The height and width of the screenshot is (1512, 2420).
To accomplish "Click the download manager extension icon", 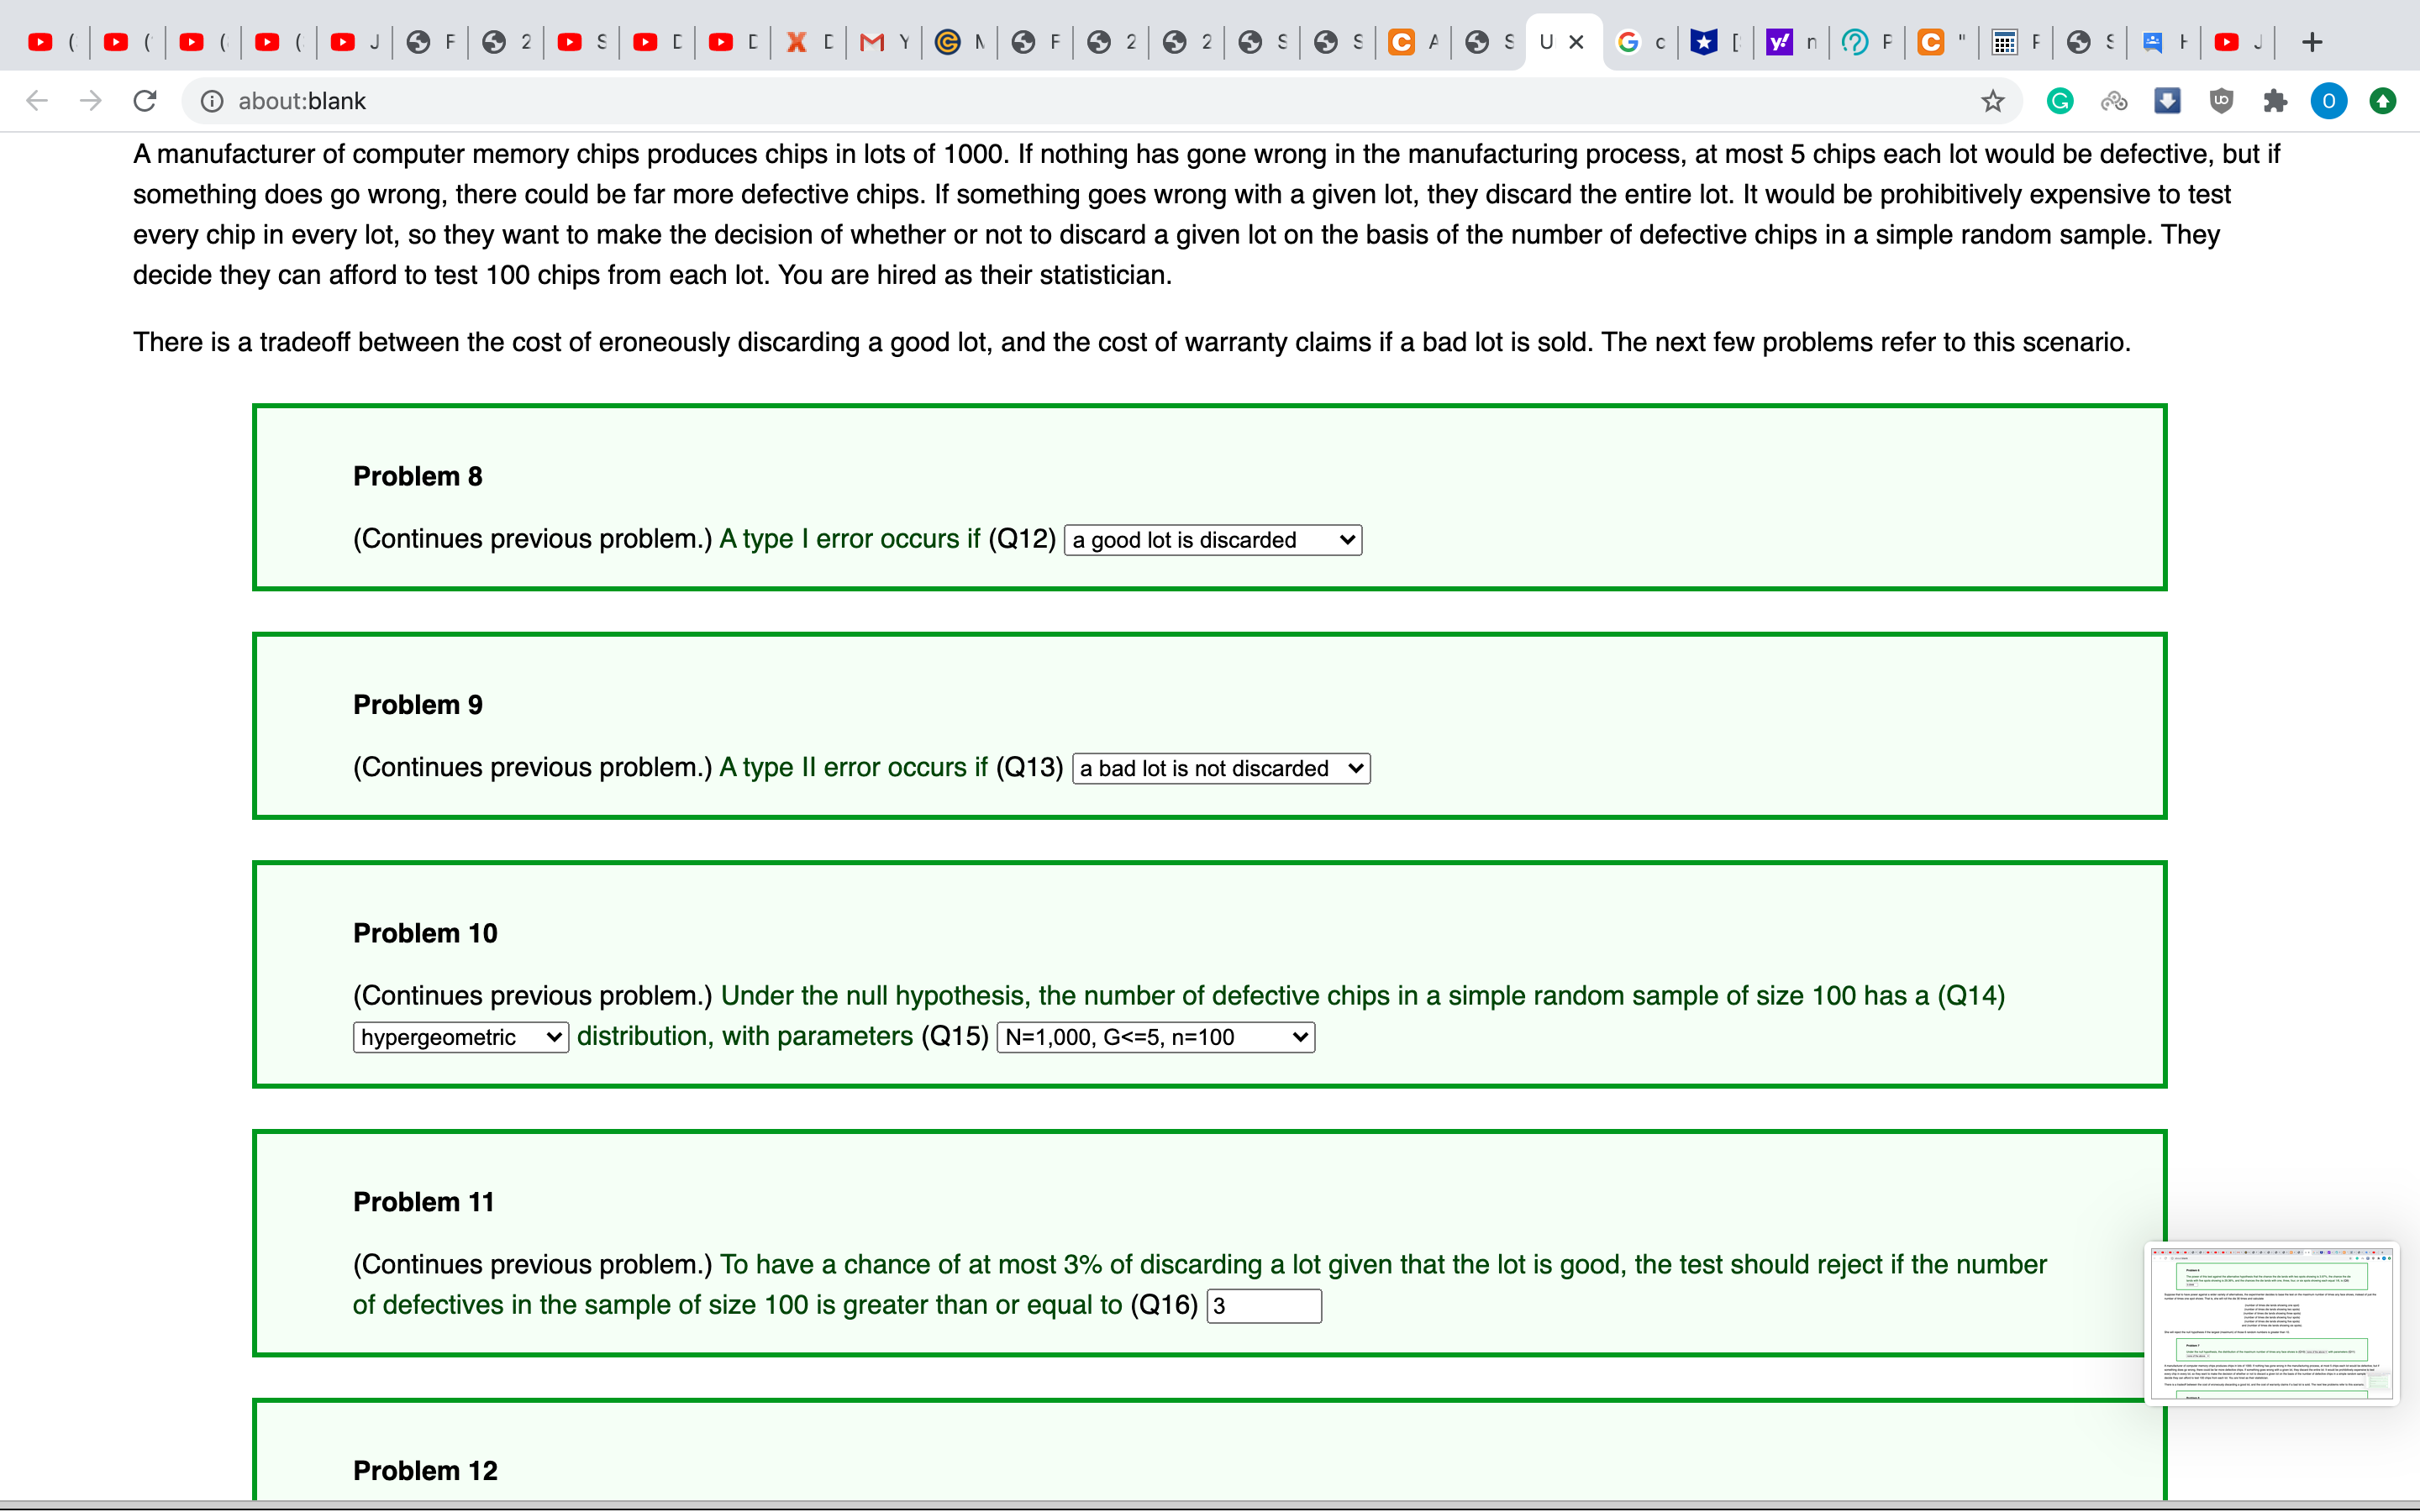I will point(2166,100).
